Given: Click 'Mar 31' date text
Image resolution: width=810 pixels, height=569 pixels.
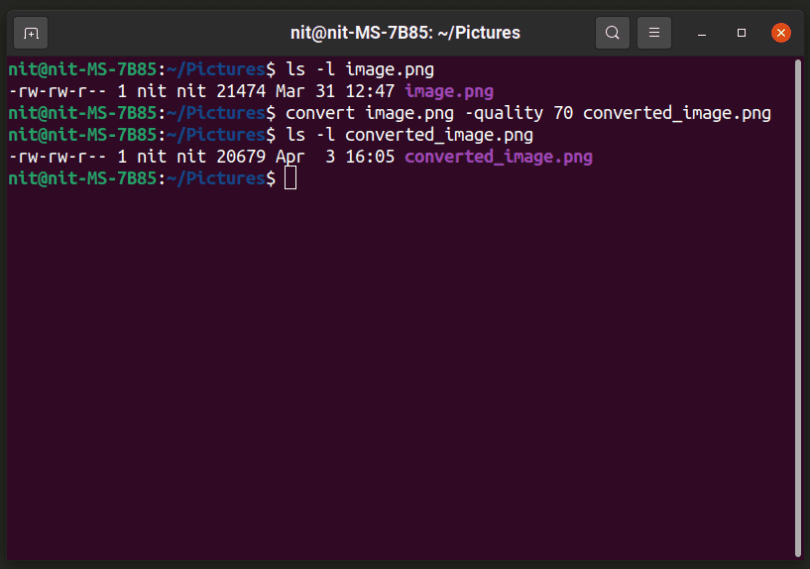Looking at the screenshot, I should 305,91.
